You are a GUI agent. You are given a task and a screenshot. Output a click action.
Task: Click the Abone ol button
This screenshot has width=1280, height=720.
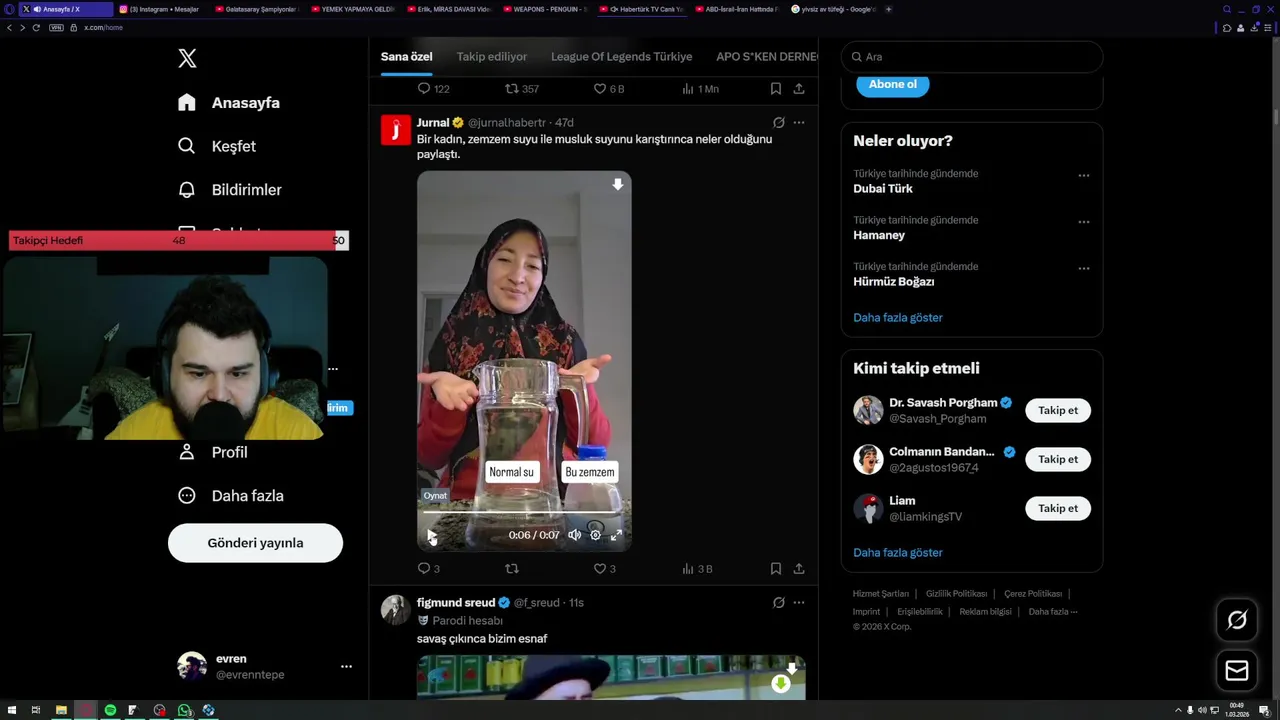(x=893, y=84)
